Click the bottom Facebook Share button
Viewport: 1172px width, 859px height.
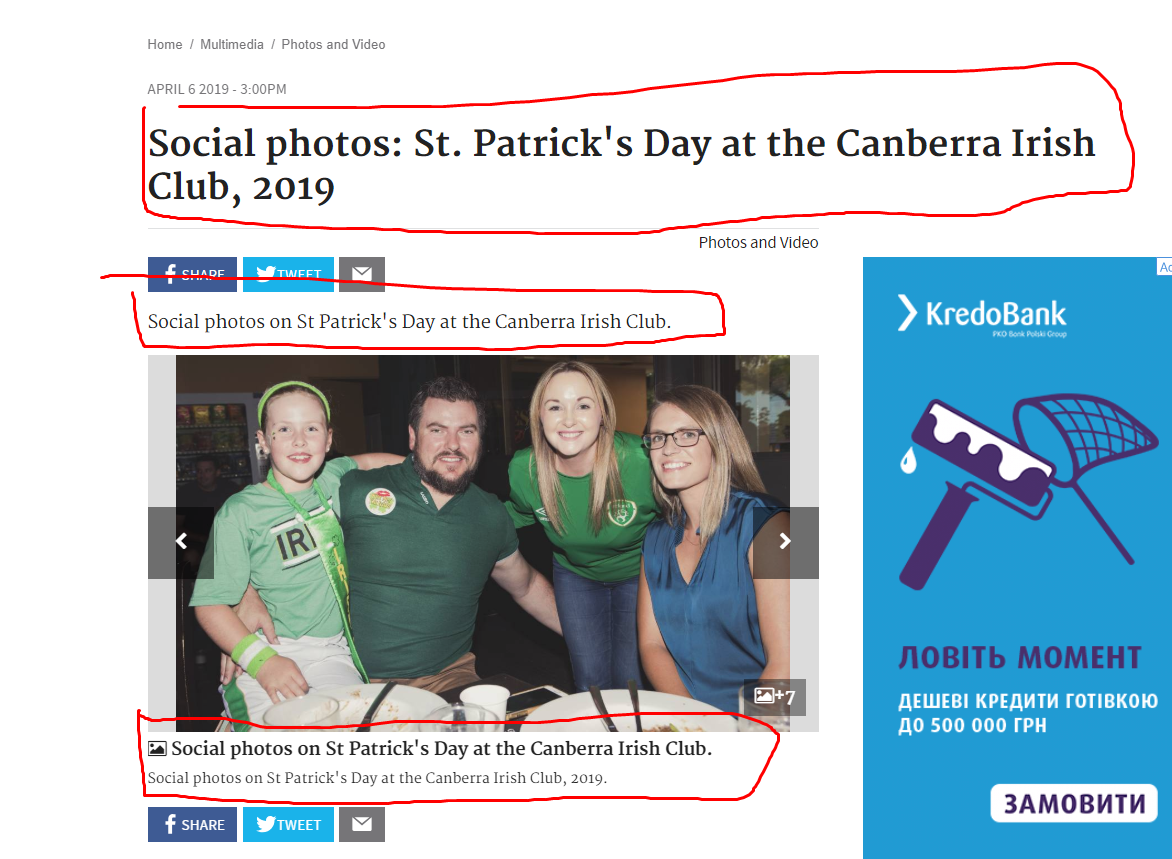[192, 824]
